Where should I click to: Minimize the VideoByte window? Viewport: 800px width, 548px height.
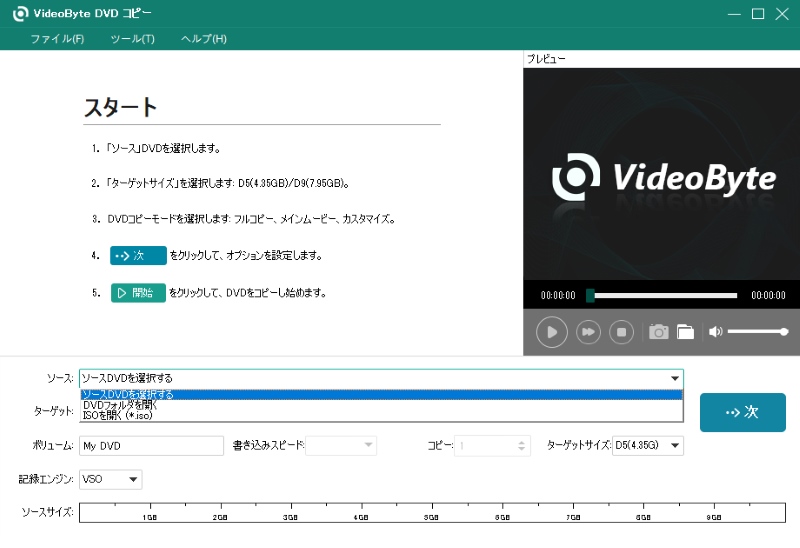pos(734,14)
